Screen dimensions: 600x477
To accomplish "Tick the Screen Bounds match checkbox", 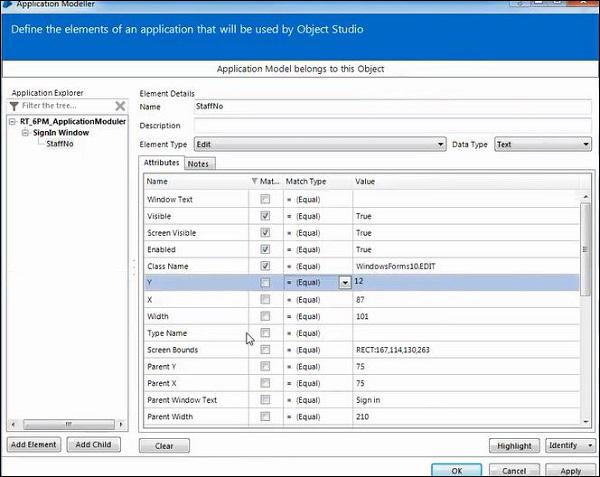I will (x=265, y=349).
